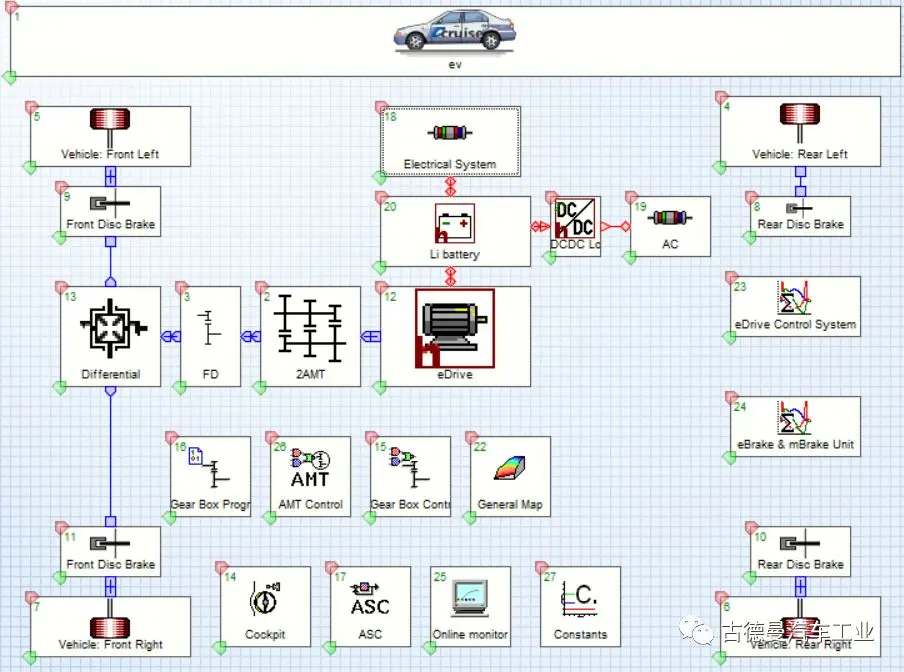Click the ASC component icon
This screenshot has width=904, height=672.
[369, 600]
